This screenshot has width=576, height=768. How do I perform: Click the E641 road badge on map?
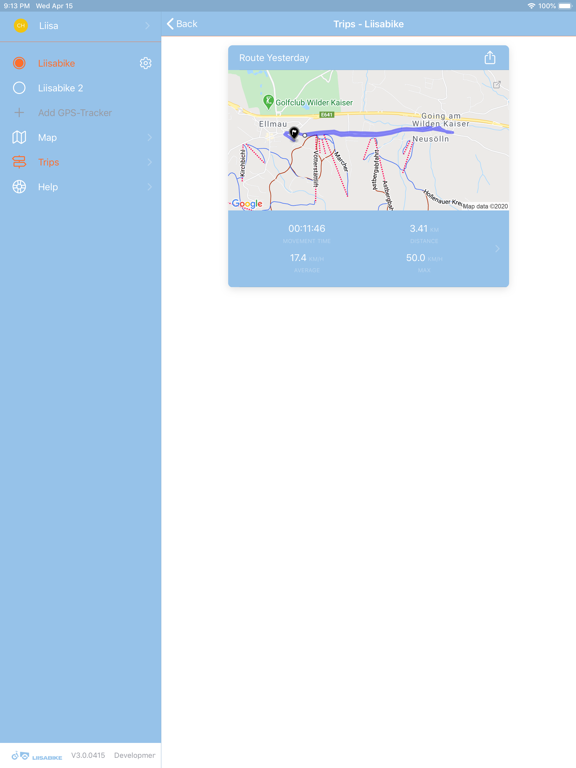[x=327, y=115]
